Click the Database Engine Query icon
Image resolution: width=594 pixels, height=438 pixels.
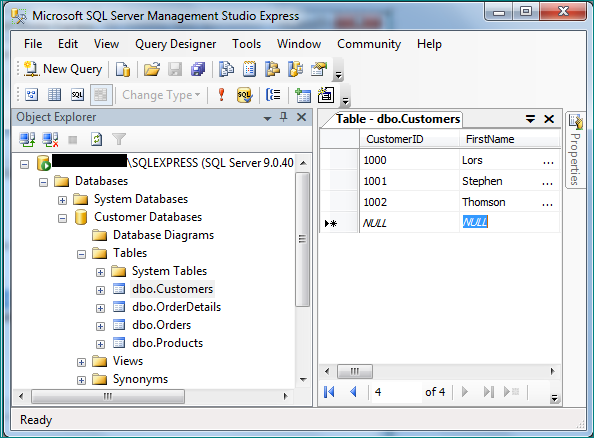coord(123,69)
